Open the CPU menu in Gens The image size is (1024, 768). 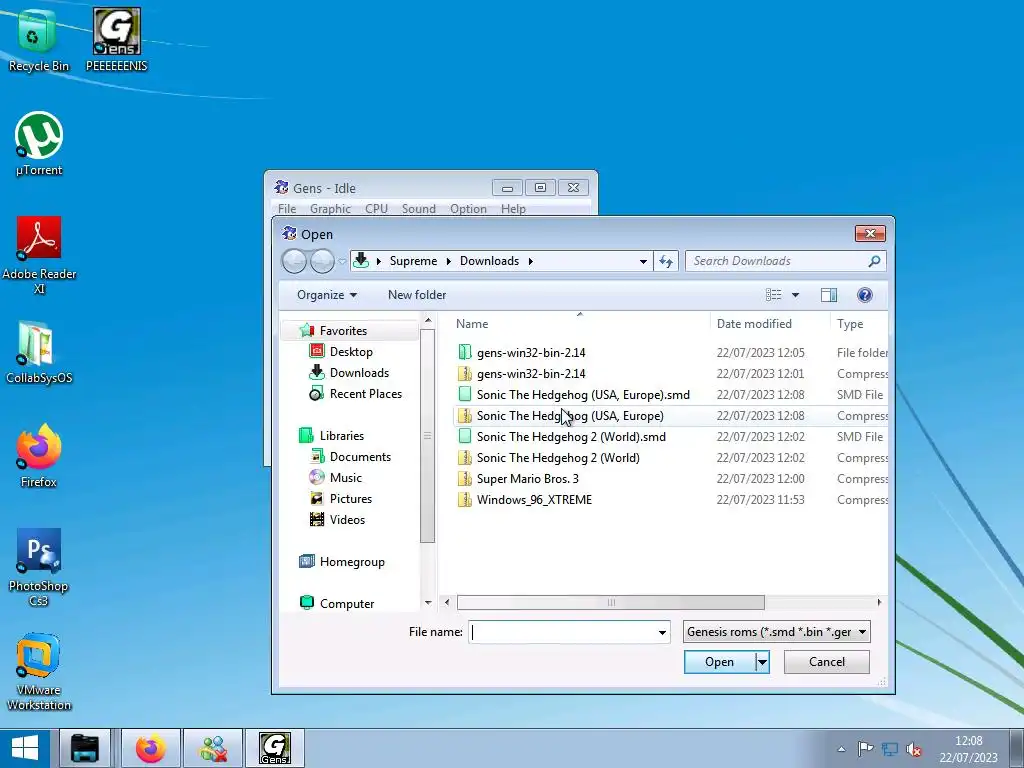376,209
